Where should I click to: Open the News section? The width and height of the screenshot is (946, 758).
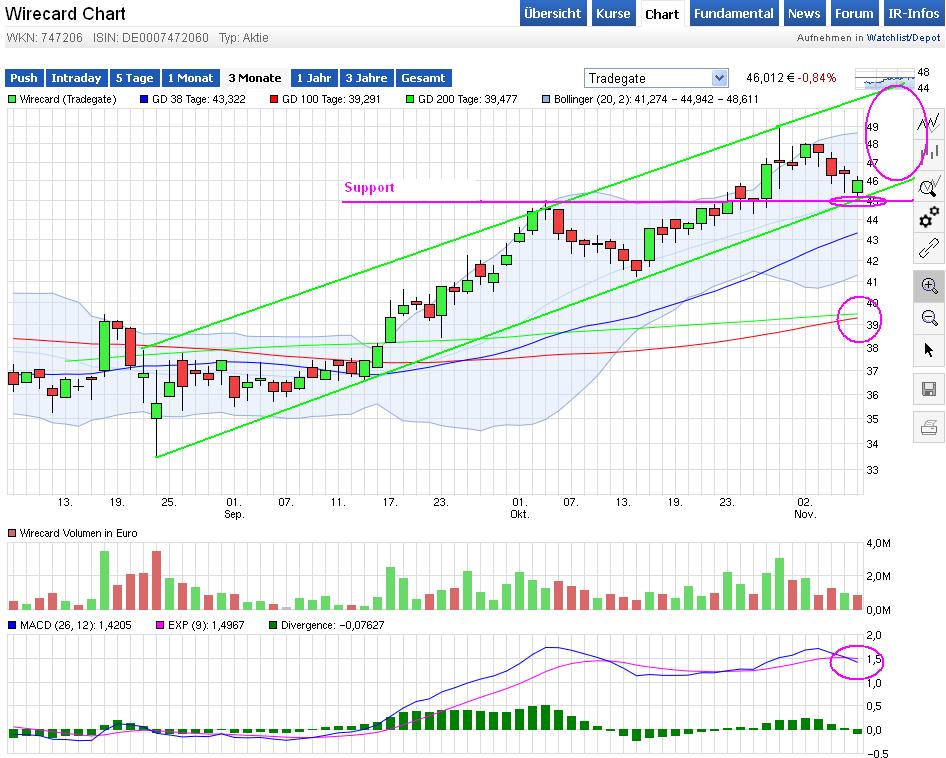tap(804, 14)
